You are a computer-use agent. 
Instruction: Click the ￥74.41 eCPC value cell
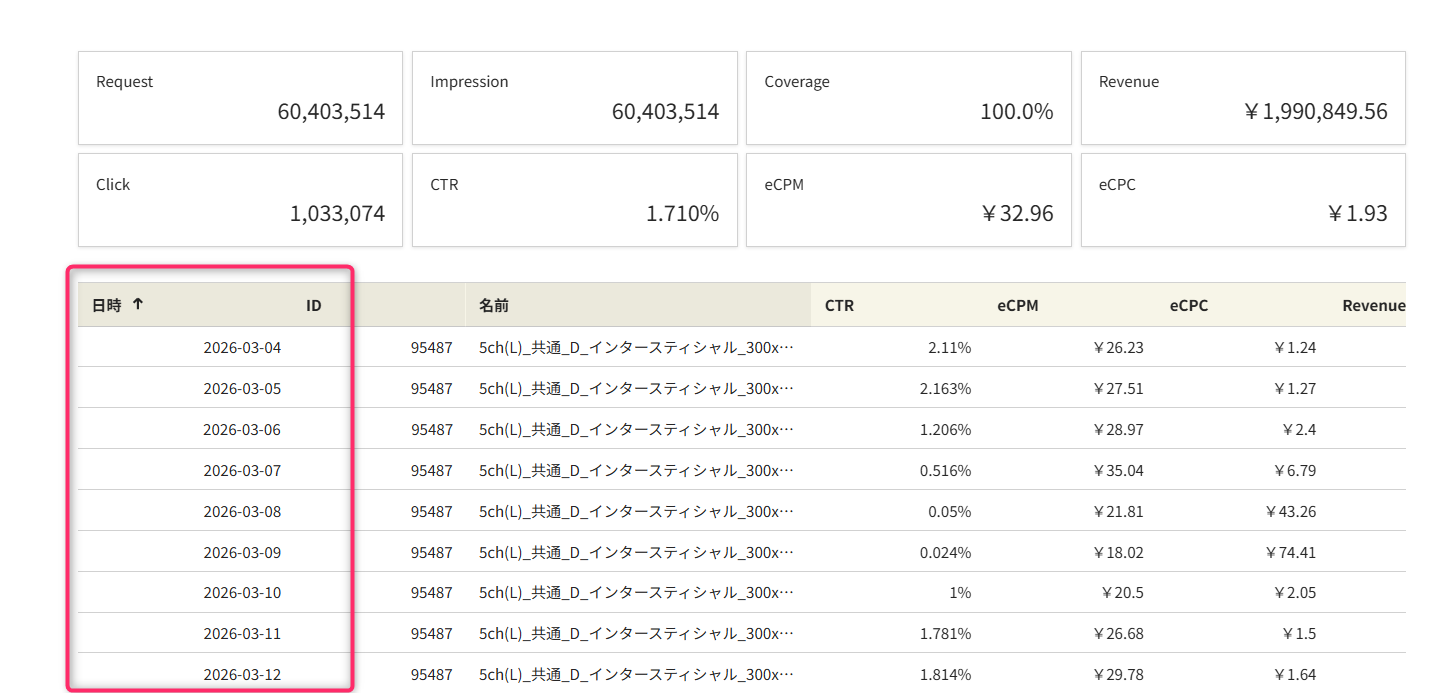1290,552
